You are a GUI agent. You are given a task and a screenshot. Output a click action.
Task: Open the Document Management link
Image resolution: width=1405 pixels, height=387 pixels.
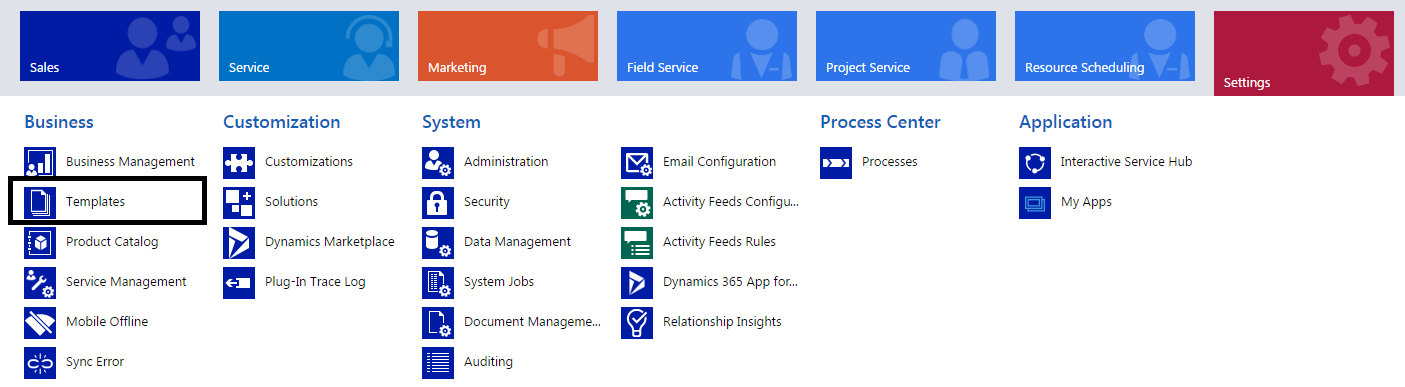coord(533,322)
